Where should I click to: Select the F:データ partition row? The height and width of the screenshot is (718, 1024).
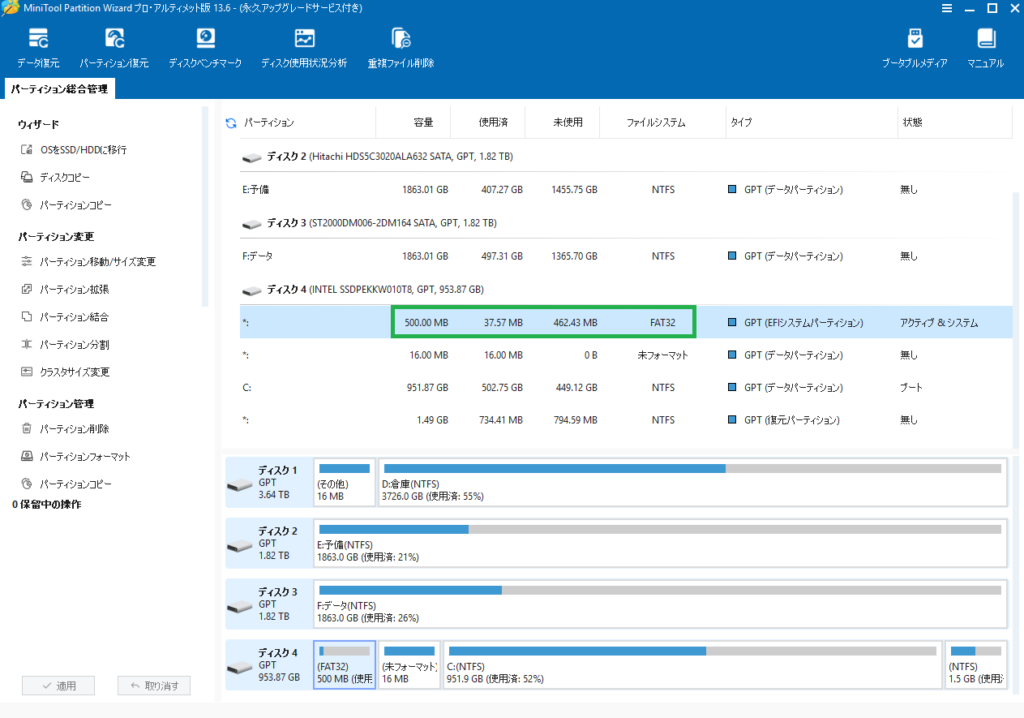click(x=626, y=256)
